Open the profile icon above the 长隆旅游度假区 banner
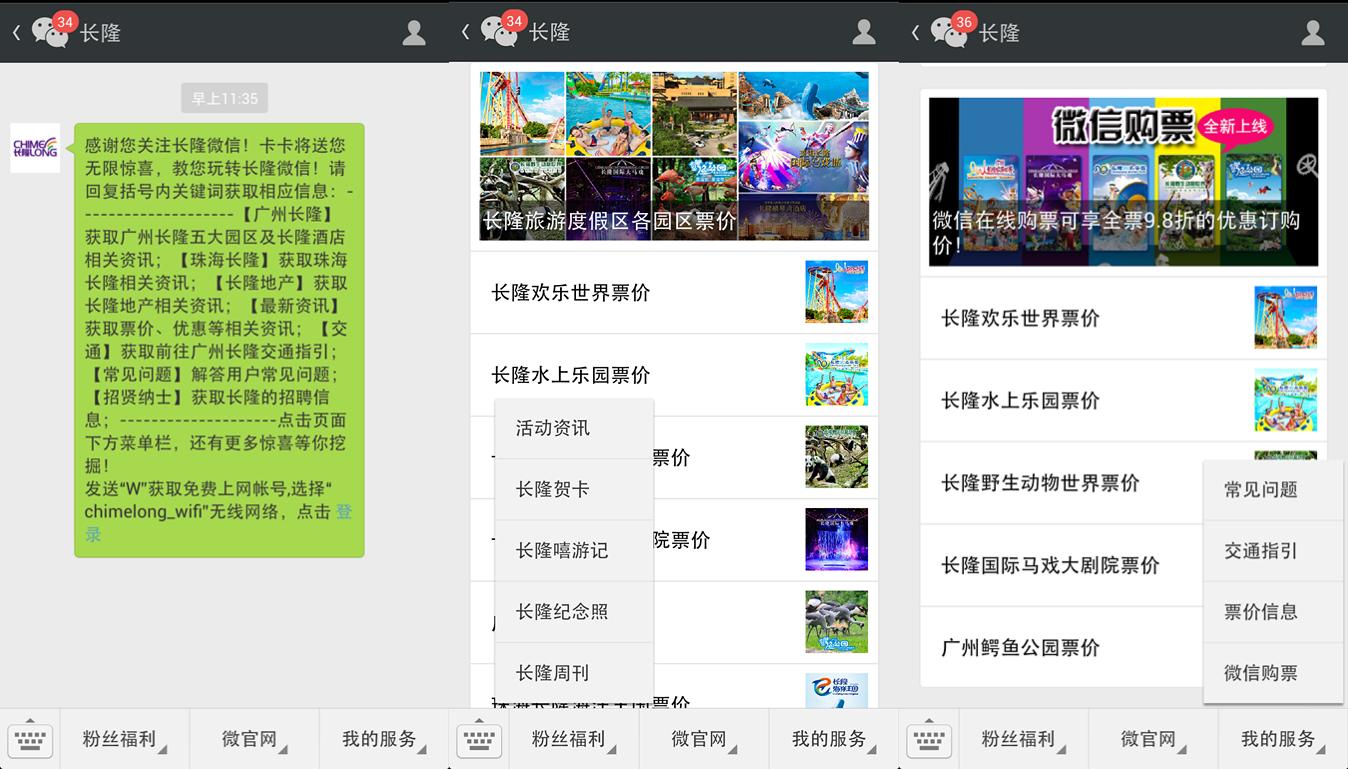Screen dimensions: 1348x769 [x=863, y=32]
